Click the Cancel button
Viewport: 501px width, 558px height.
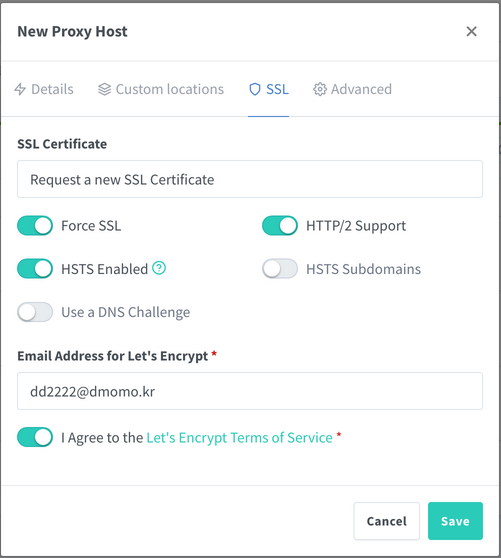coord(386,521)
